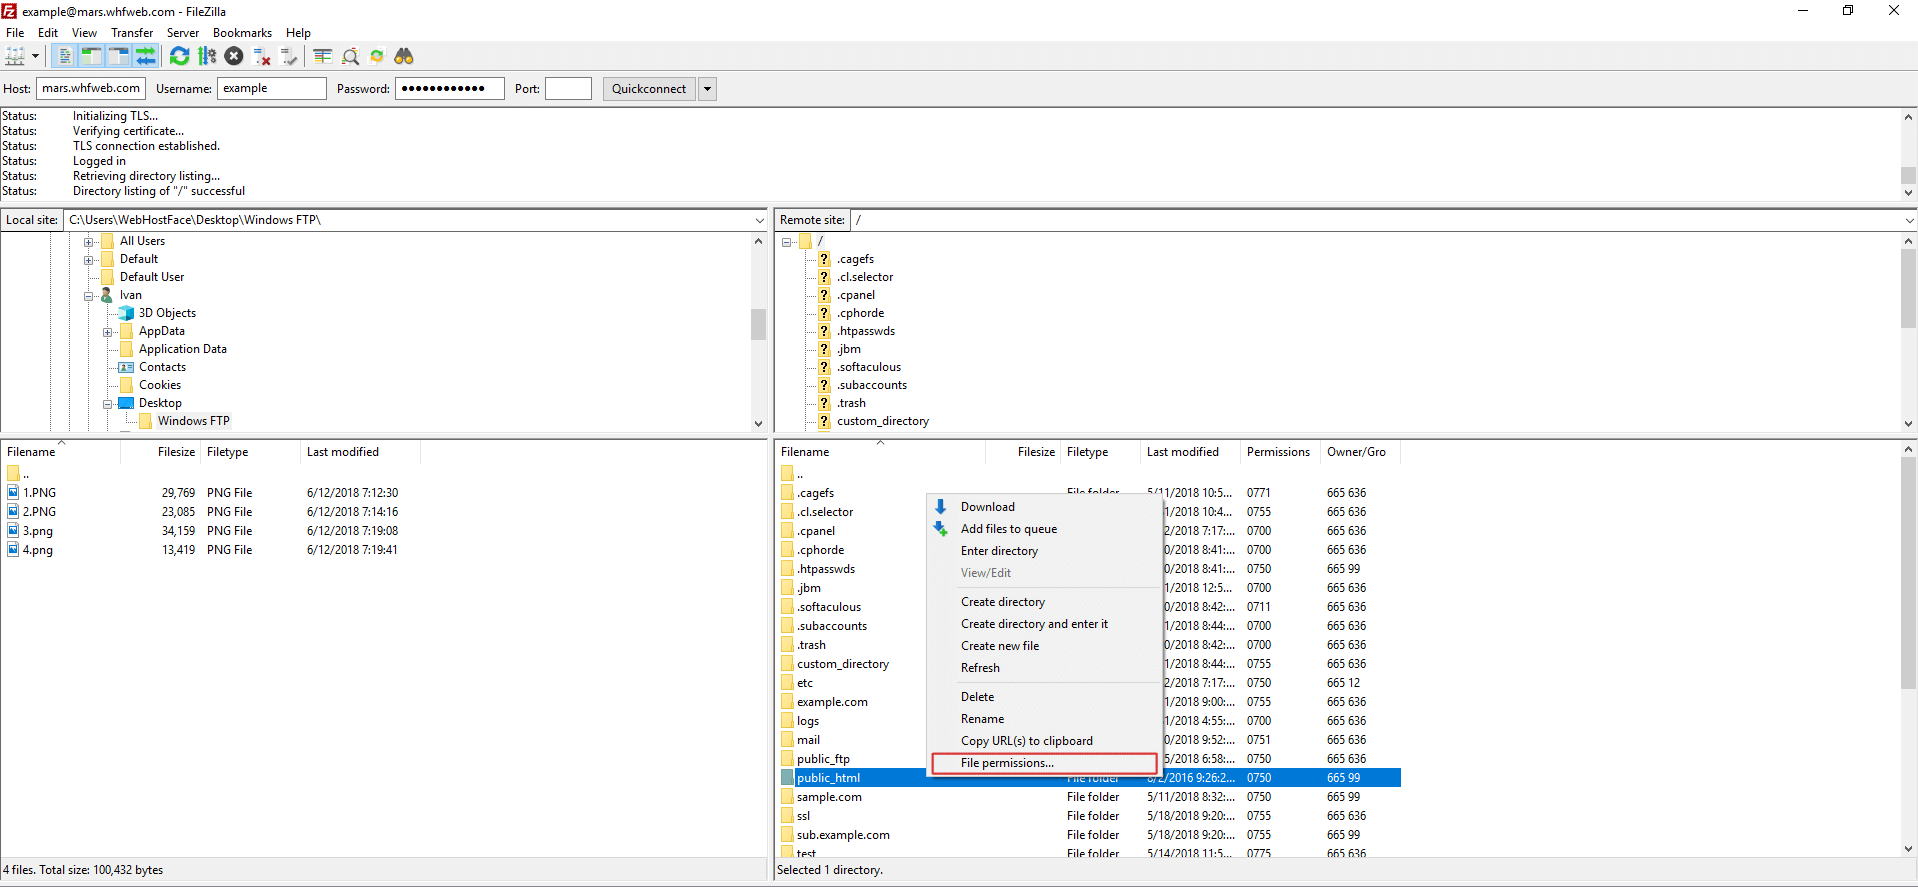Open Site Manager dropdown arrow in toolbar

point(36,56)
